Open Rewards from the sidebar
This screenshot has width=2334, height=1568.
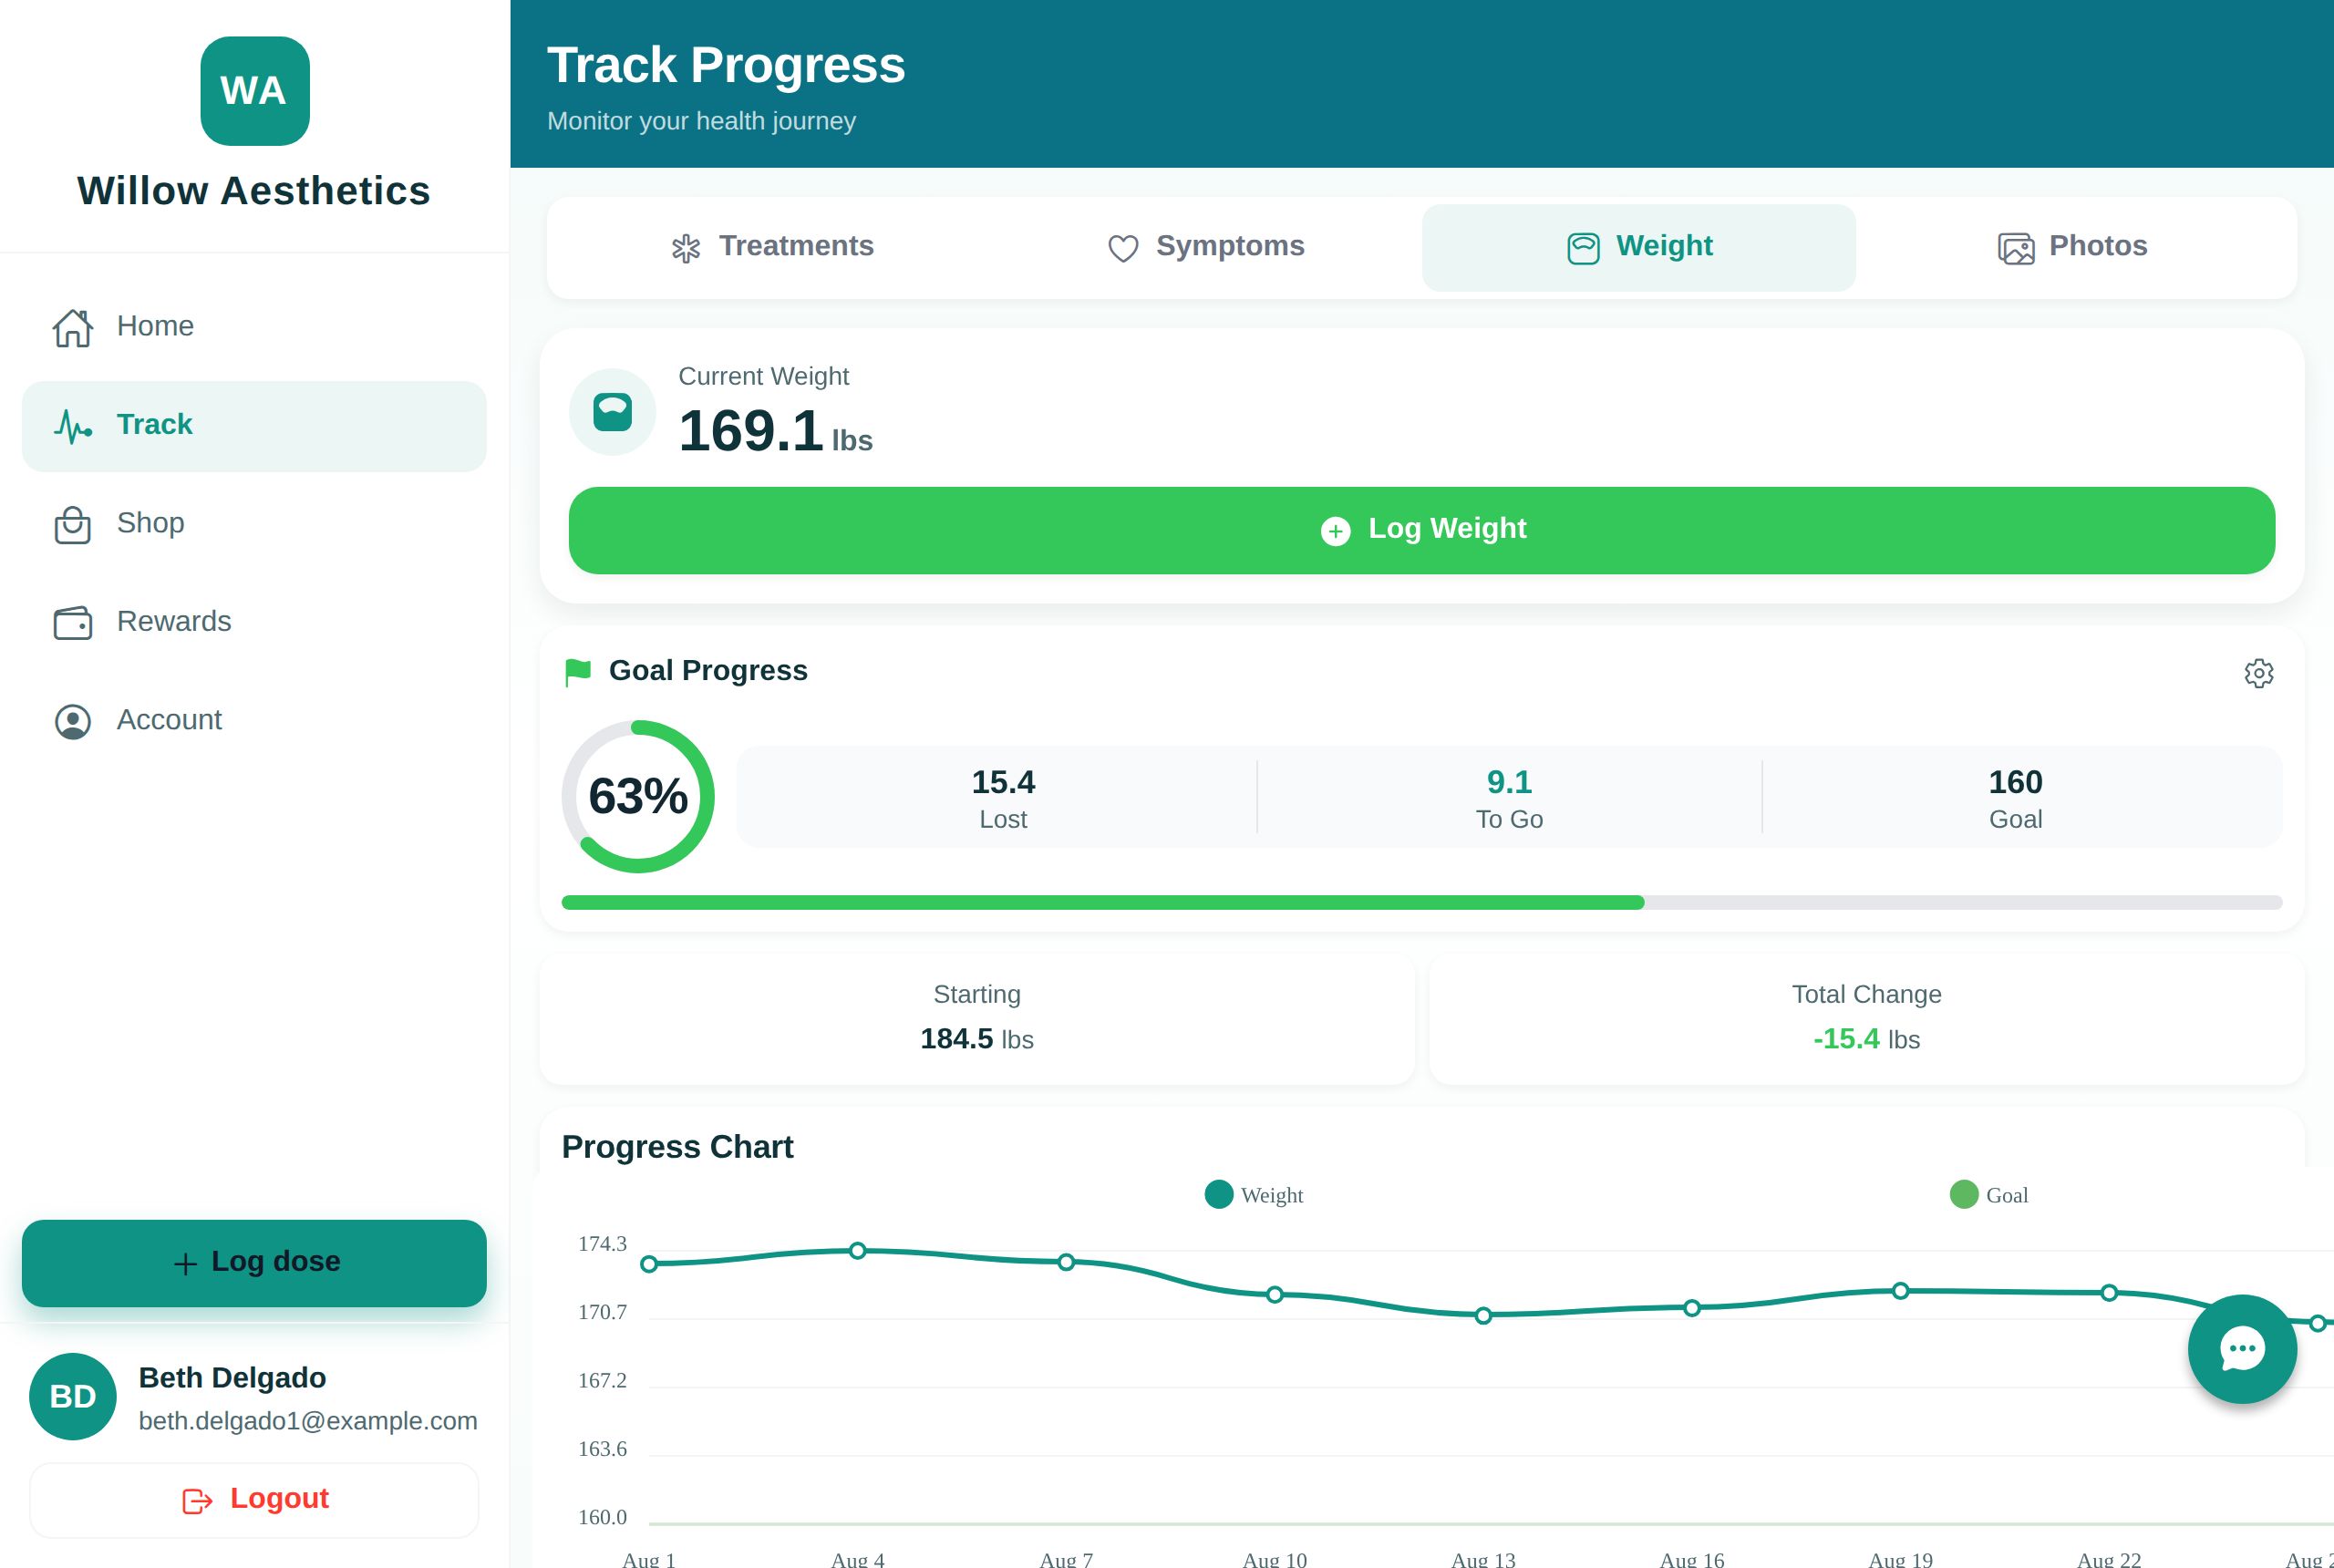click(254, 622)
